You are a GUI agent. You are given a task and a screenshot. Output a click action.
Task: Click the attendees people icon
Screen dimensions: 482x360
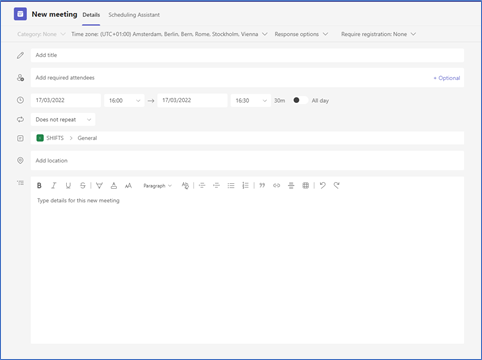20,78
